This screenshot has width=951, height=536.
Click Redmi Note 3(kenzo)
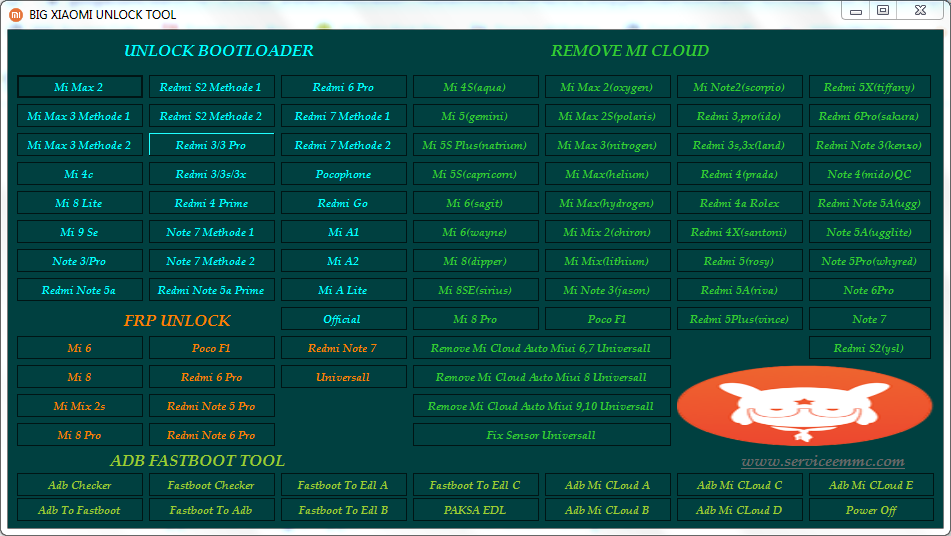click(870, 145)
